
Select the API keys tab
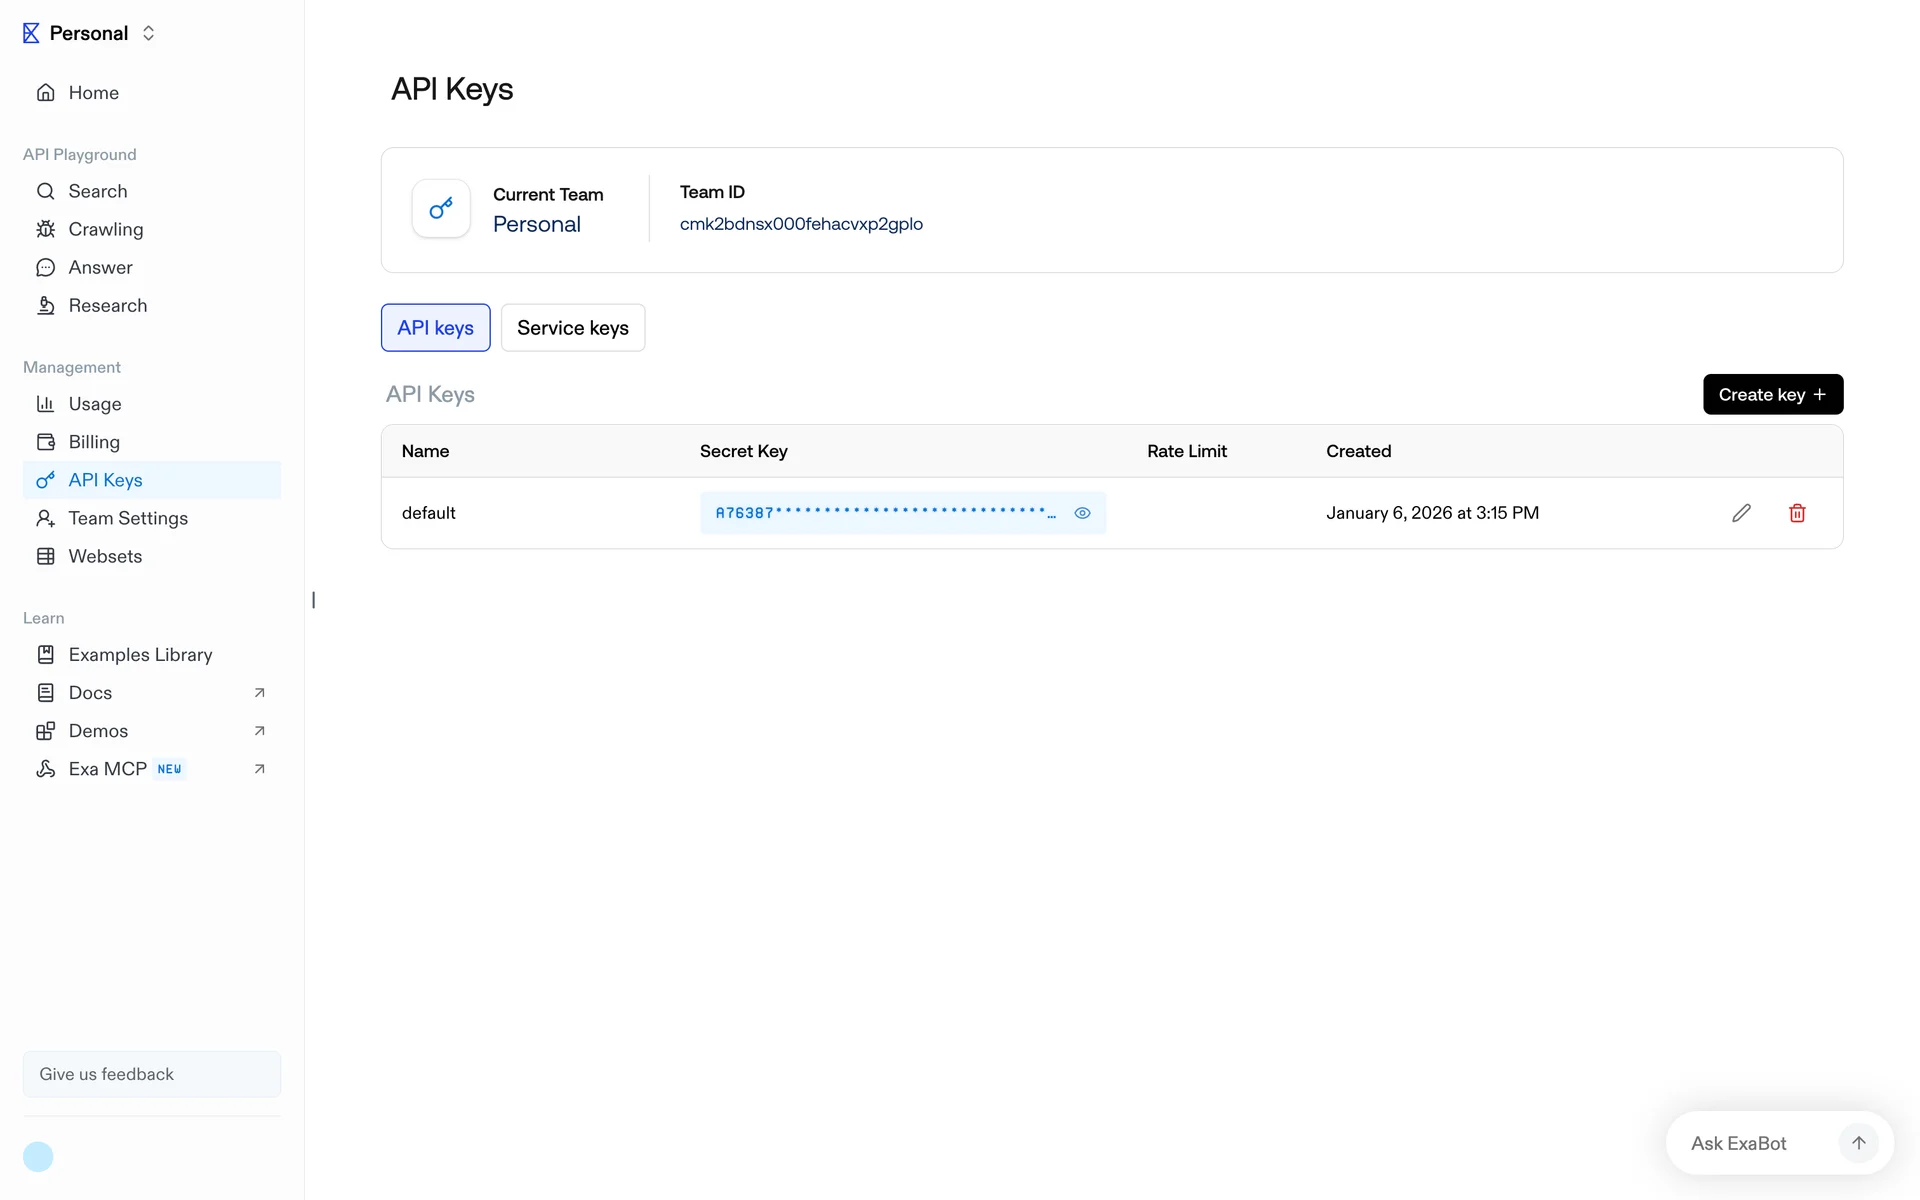tap(435, 328)
